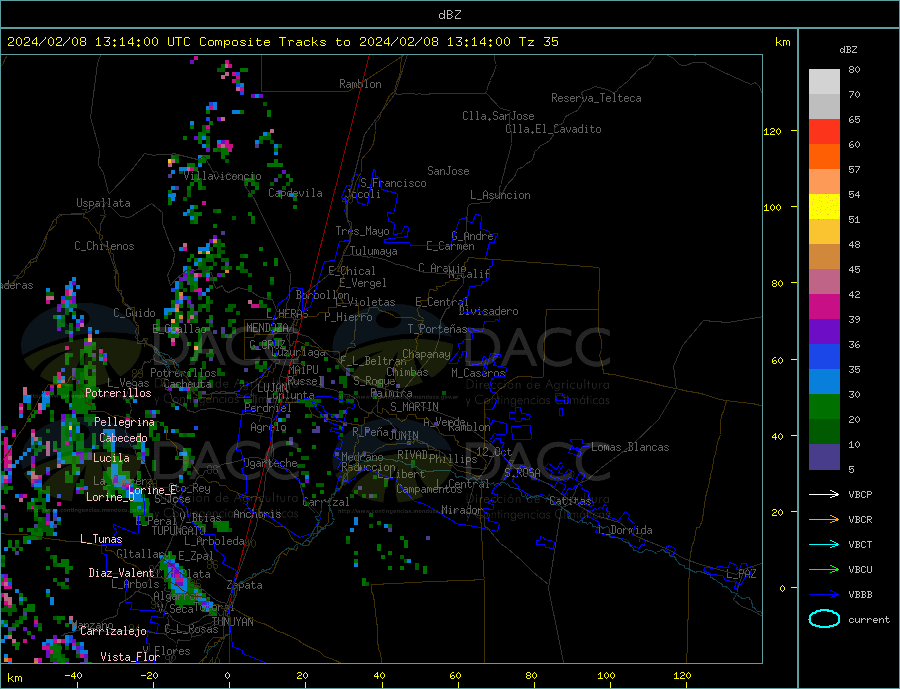Click the Capdevila place label
The image size is (900, 689).
tap(295, 193)
